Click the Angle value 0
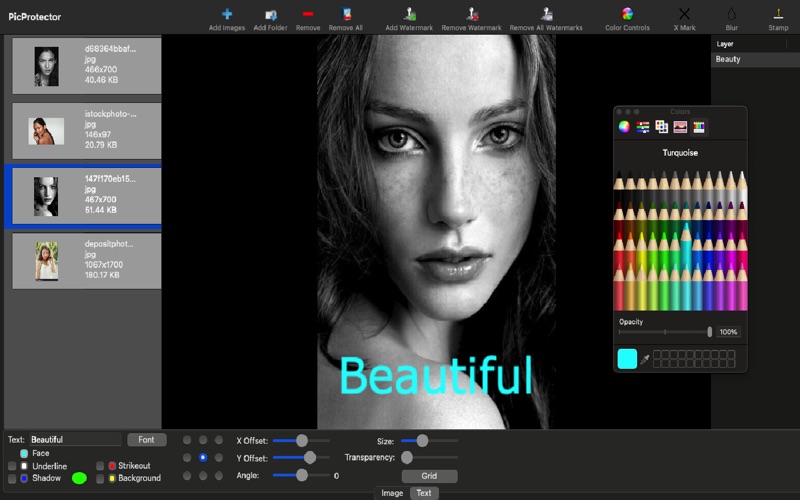This screenshot has width=800, height=500. pyautogui.click(x=336, y=476)
